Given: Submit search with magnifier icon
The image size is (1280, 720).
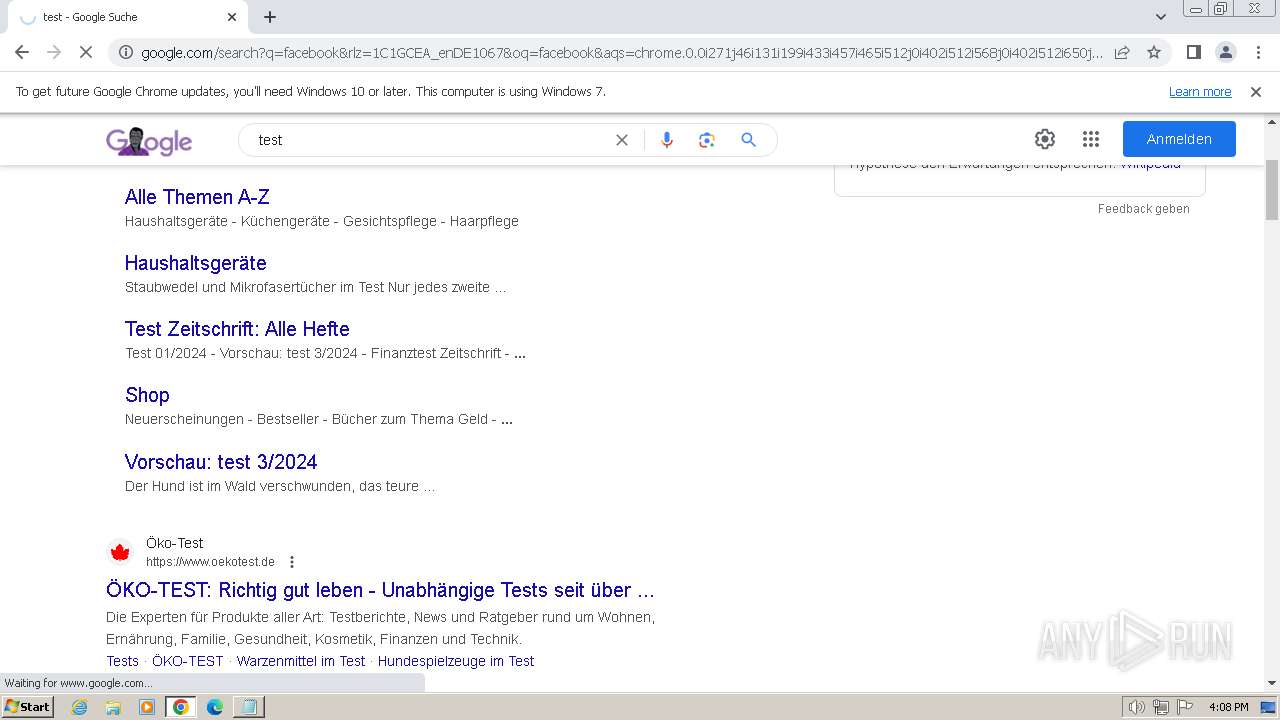Looking at the screenshot, I should point(748,140).
